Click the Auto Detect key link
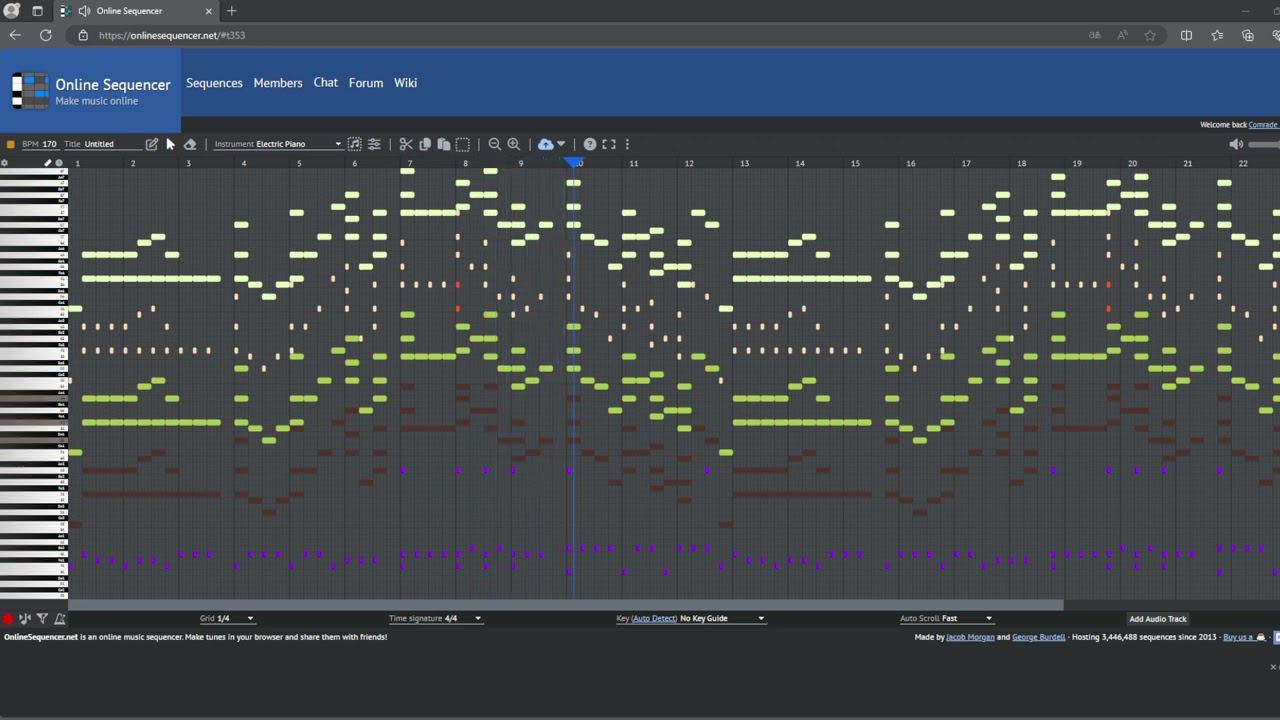The height and width of the screenshot is (720, 1280). (654, 618)
